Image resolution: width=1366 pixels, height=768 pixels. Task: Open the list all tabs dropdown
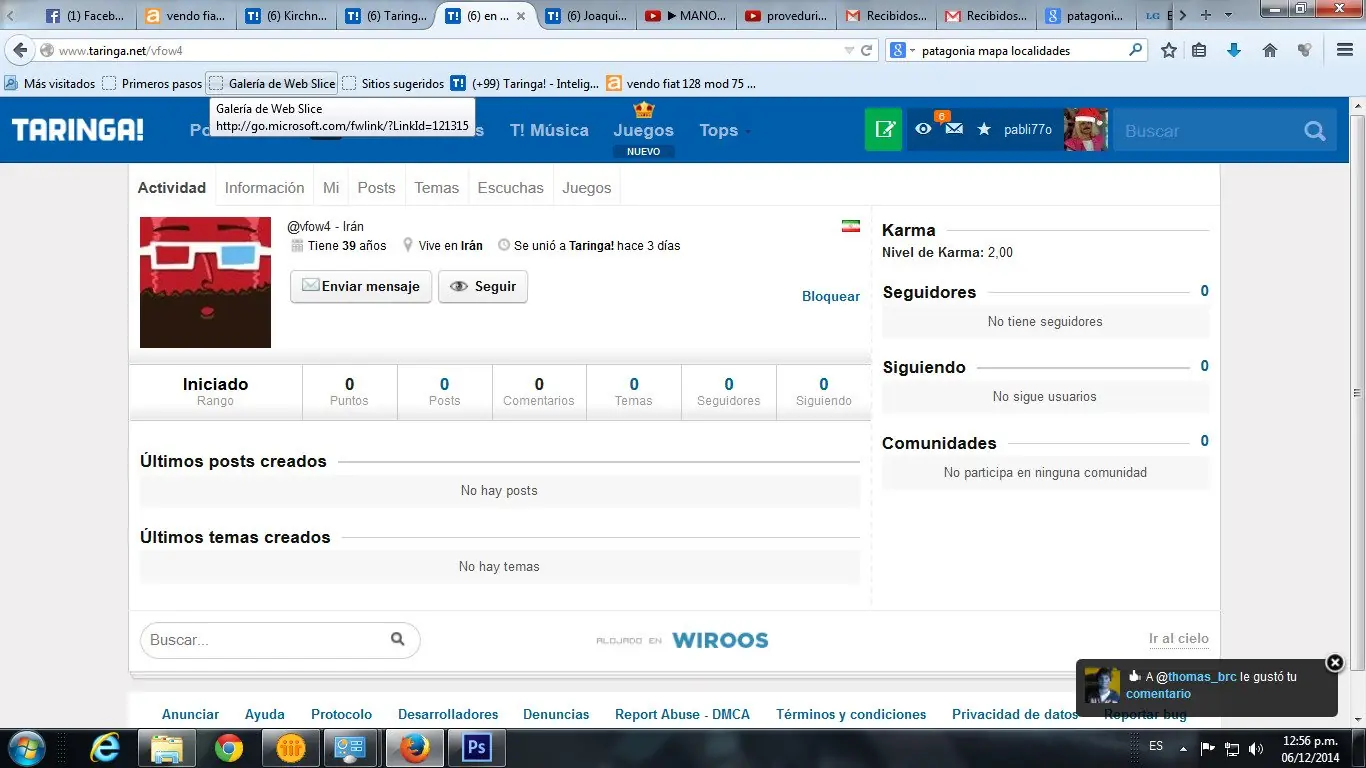1229,15
